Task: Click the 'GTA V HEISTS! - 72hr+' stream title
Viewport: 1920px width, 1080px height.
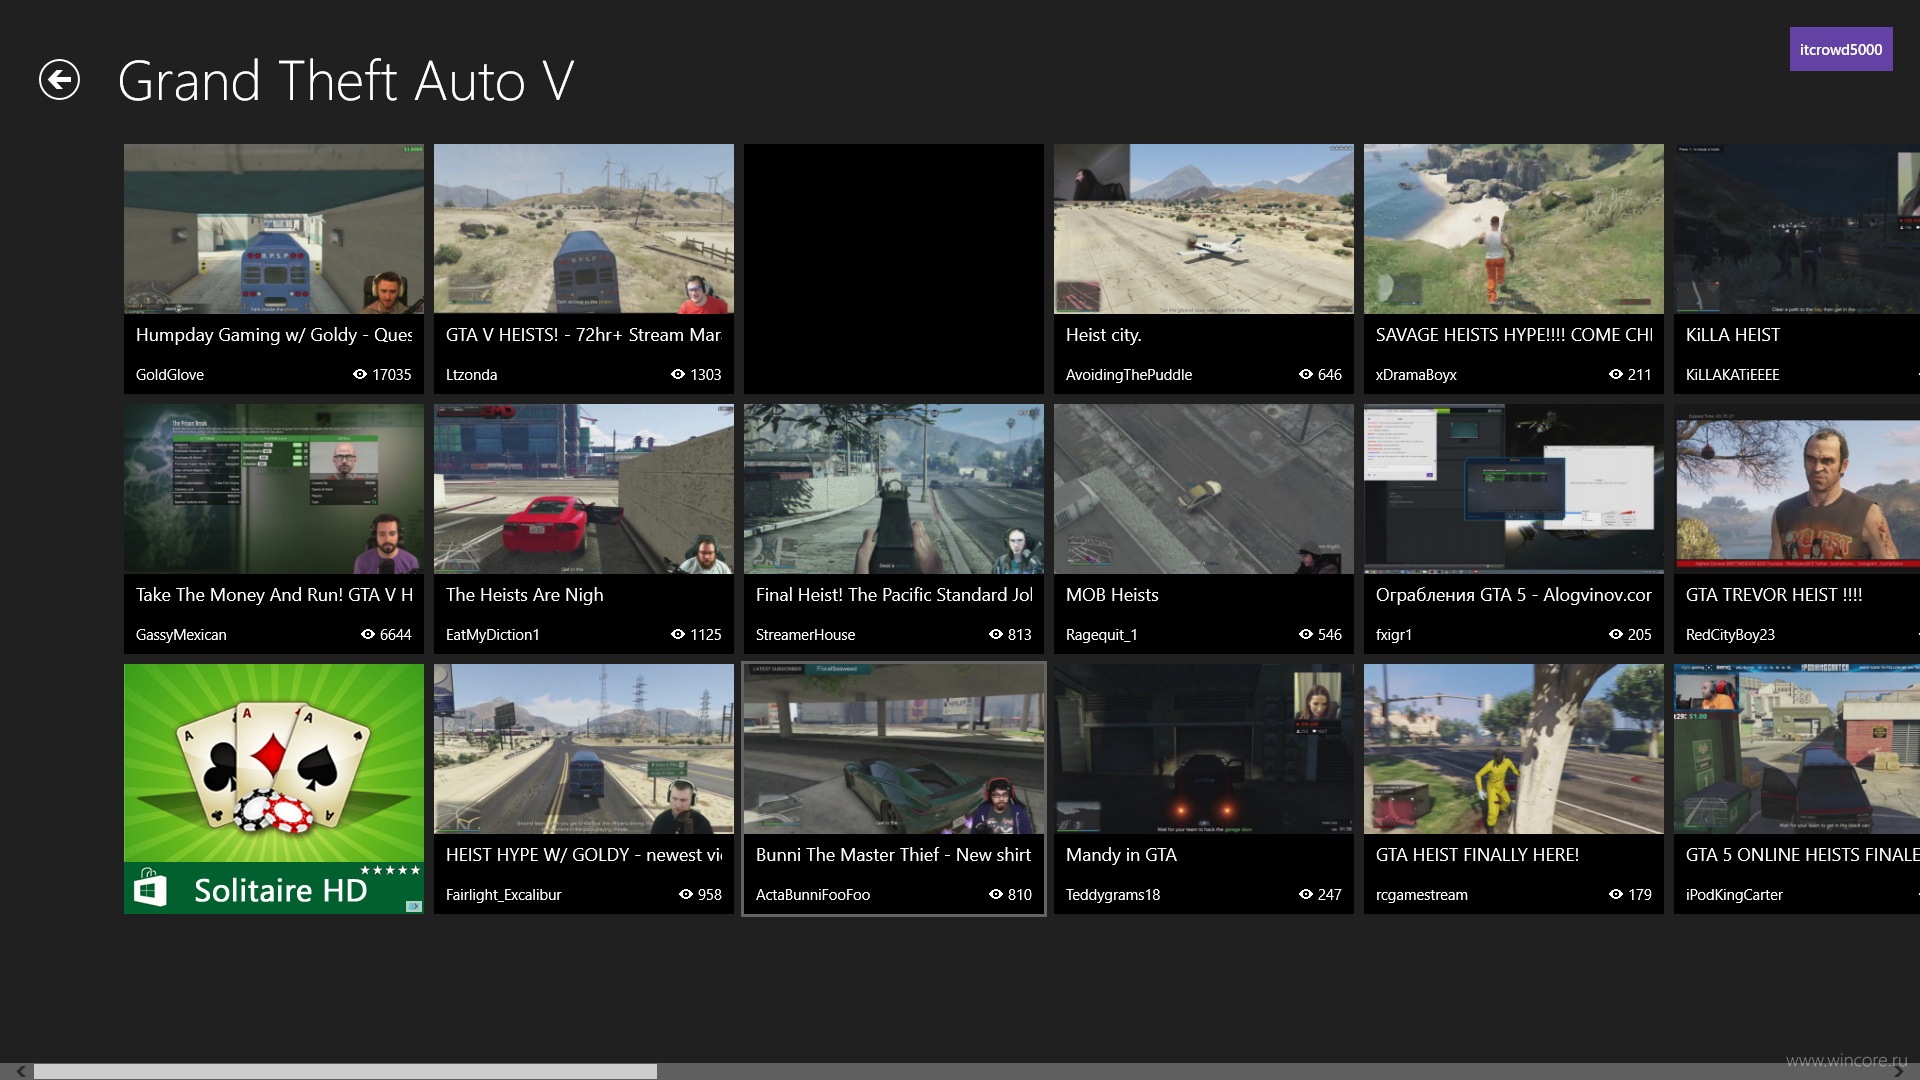Action: click(x=584, y=335)
